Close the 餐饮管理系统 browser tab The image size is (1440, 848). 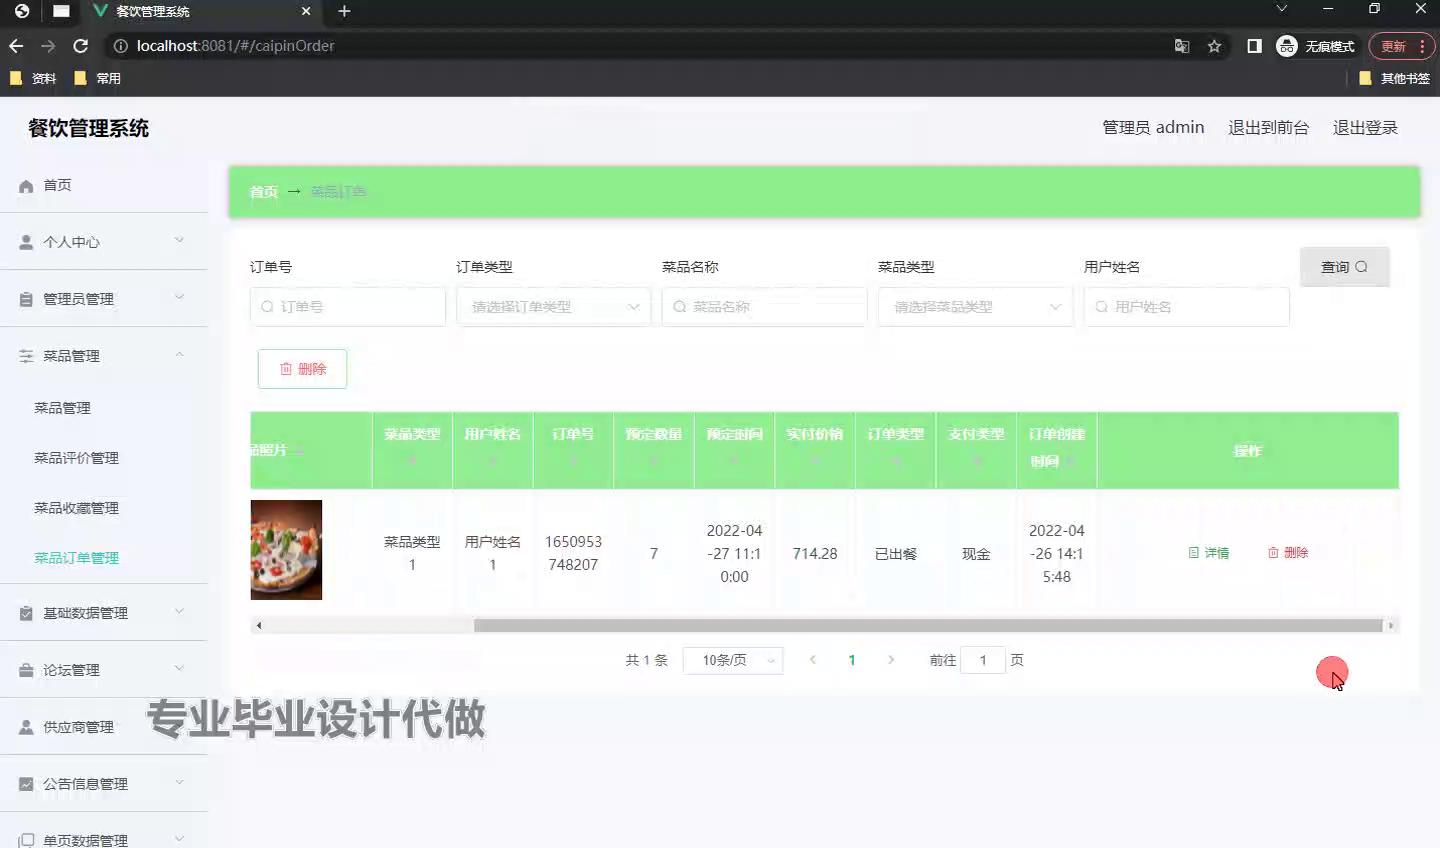click(306, 11)
